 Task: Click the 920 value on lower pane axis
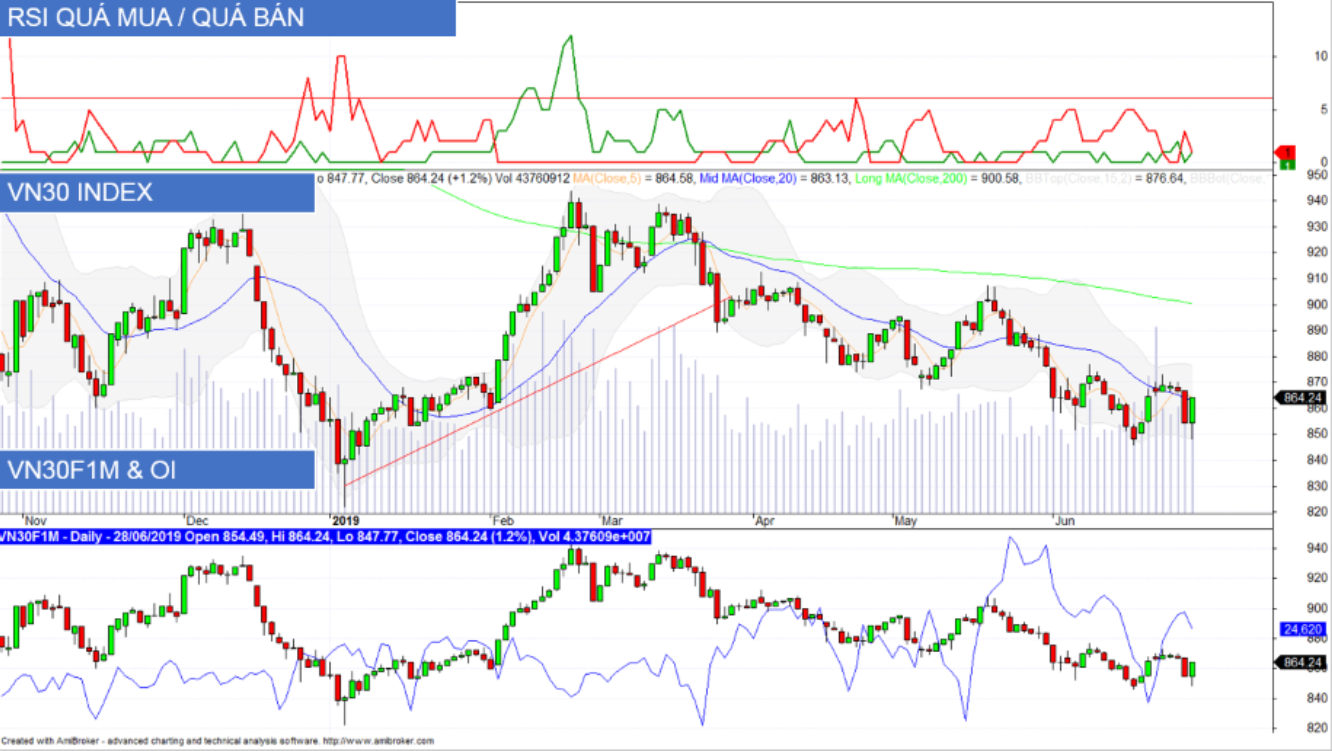click(x=1317, y=578)
